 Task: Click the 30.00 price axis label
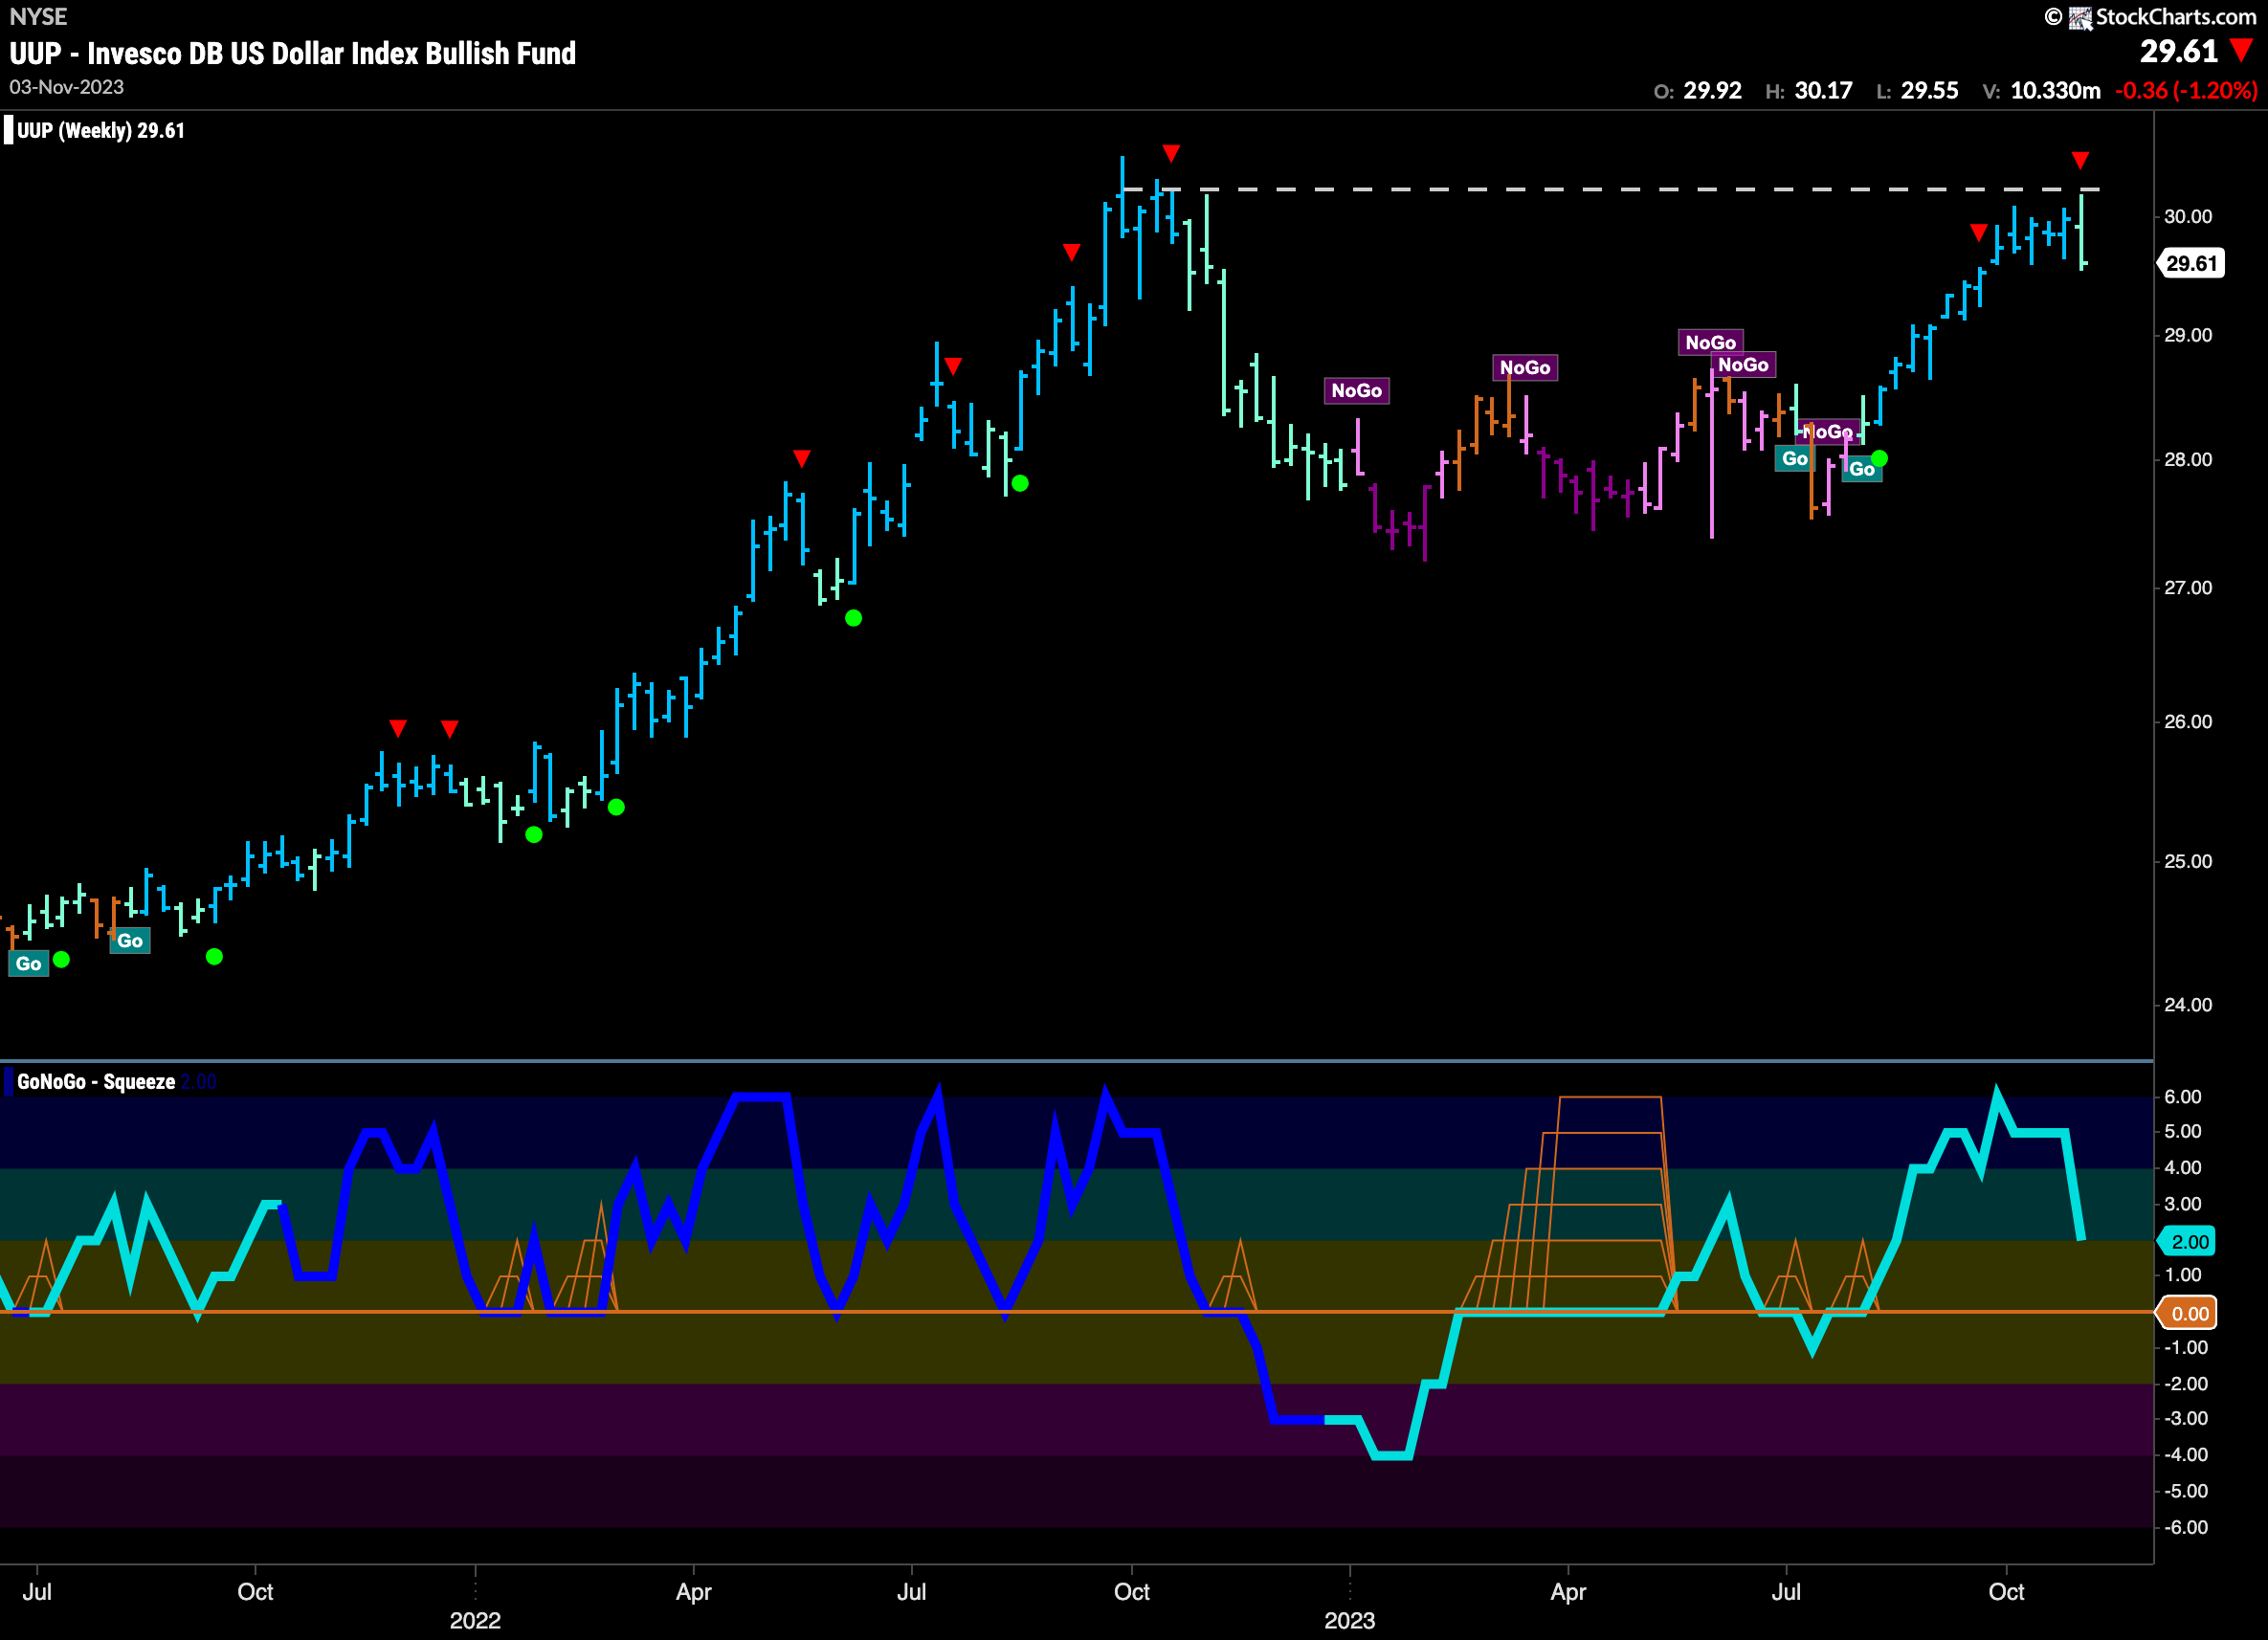(x=2188, y=217)
